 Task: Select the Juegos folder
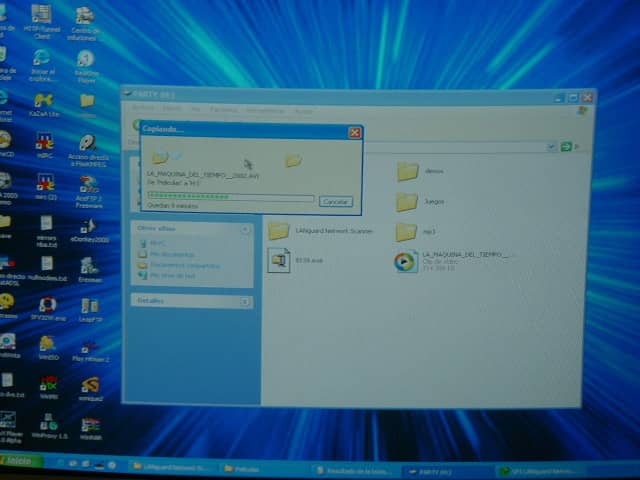pyautogui.click(x=406, y=202)
